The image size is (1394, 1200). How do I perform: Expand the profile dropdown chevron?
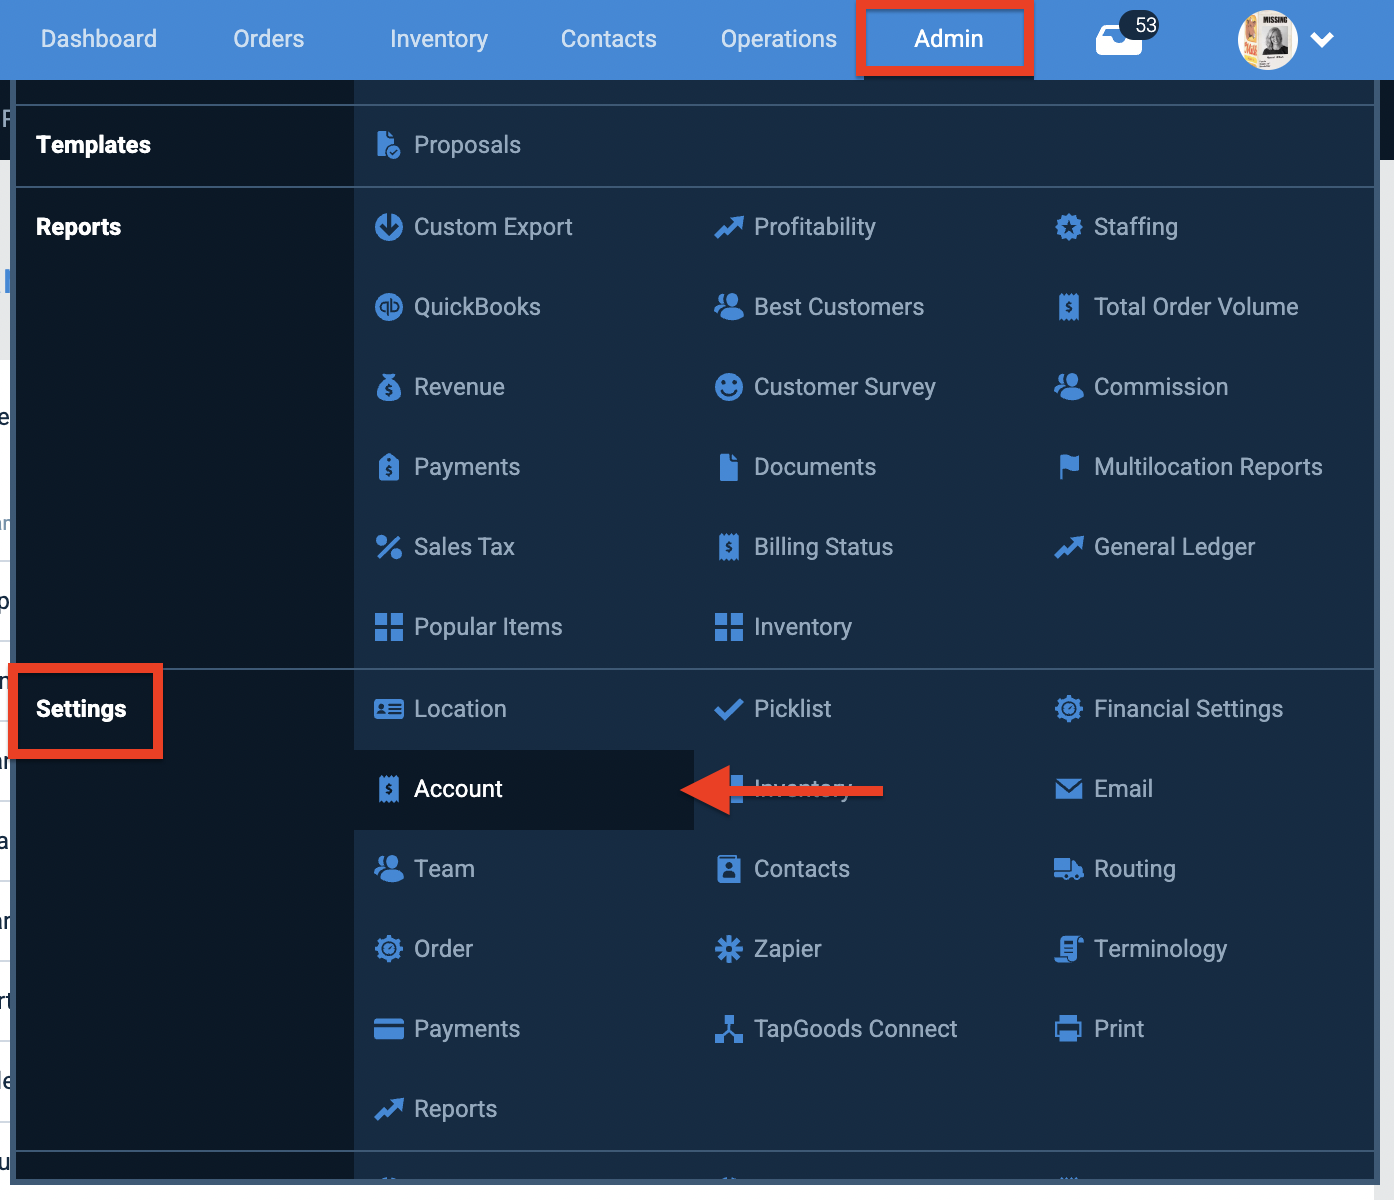(1322, 40)
